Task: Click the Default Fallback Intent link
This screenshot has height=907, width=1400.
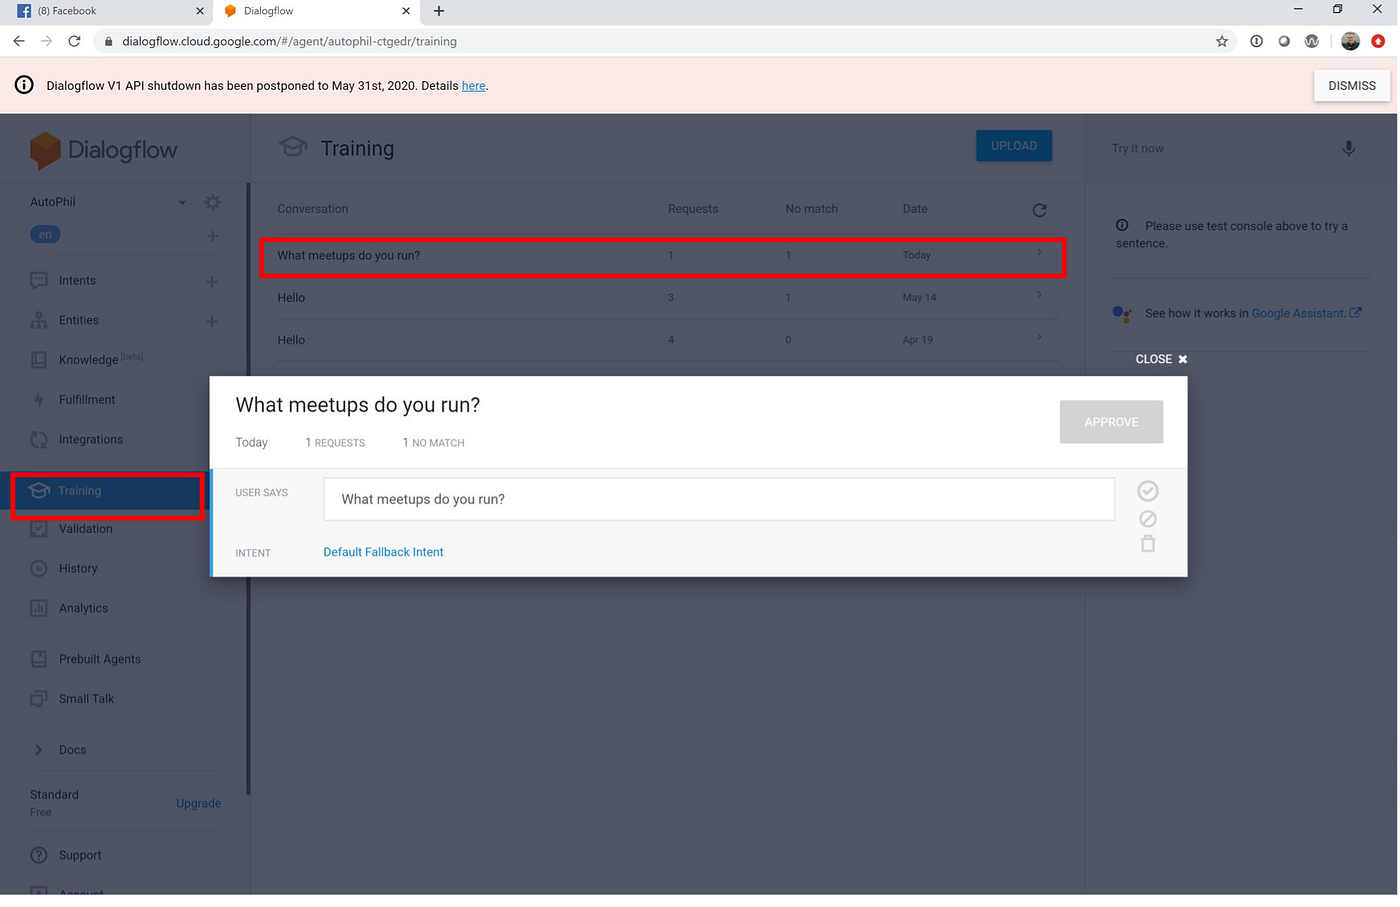Action: [383, 551]
